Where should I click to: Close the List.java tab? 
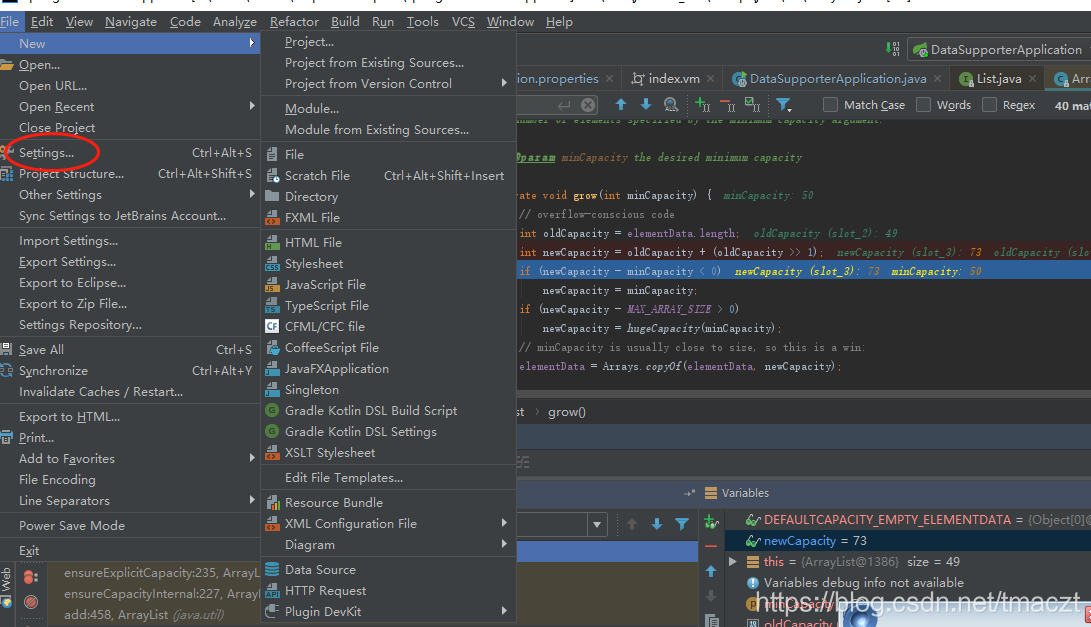click(x=1033, y=79)
